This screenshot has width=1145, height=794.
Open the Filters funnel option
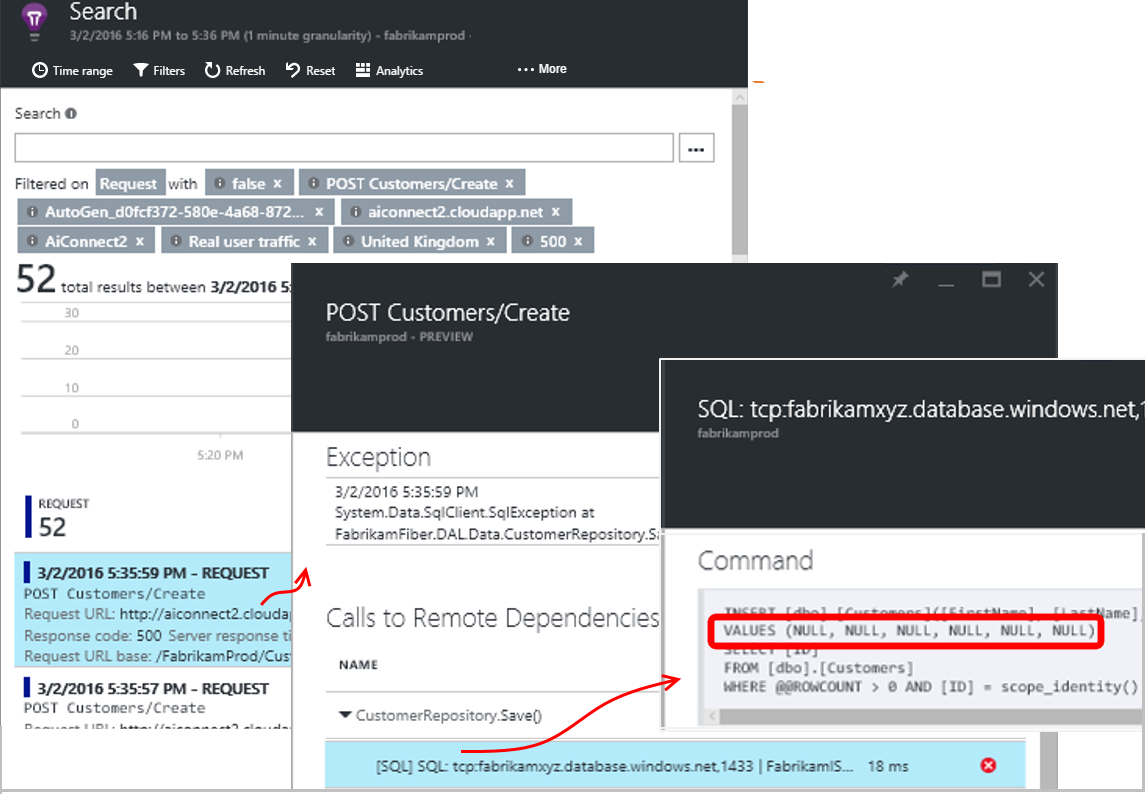pyautogui.click(x=158, y=70)
